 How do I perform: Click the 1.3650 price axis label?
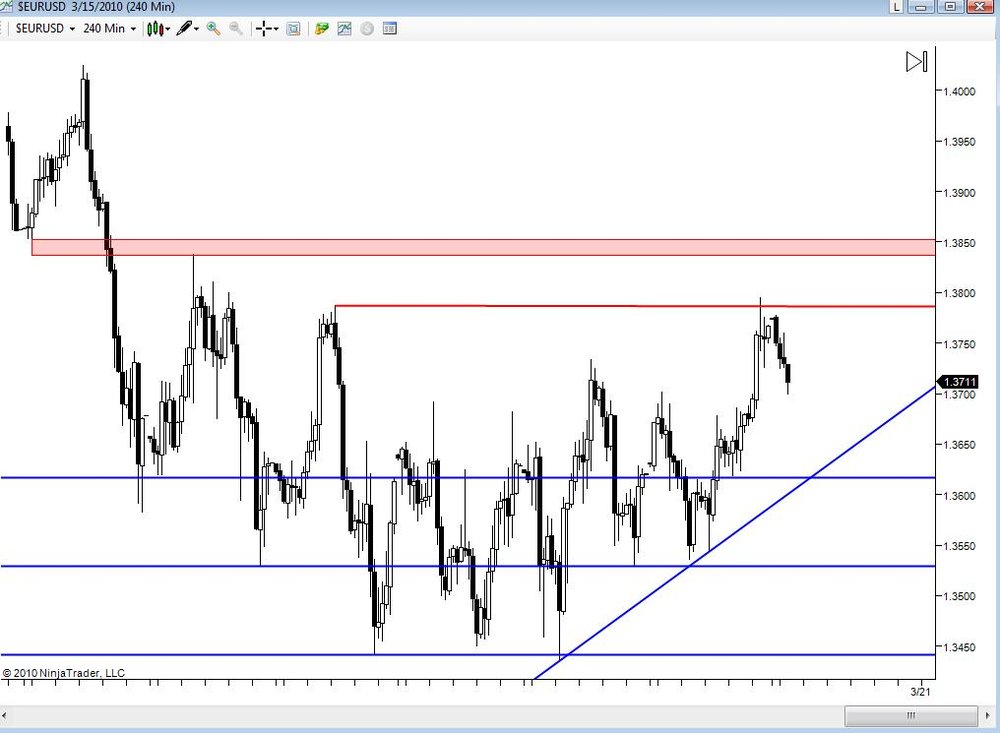click(x=959, y=445)
